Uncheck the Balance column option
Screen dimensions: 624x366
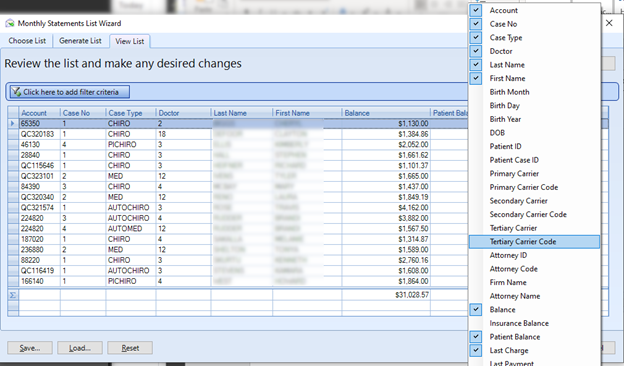(476, 310)
